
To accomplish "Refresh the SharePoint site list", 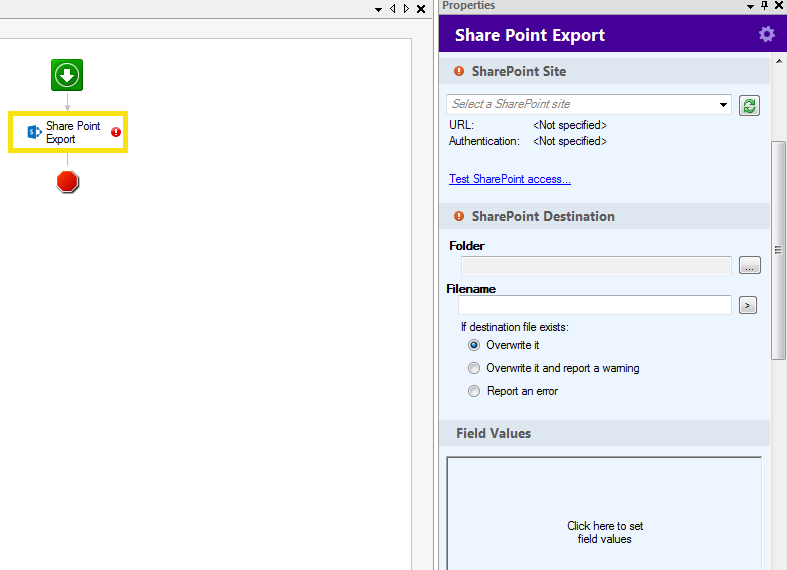I will [x=749, y=106].
